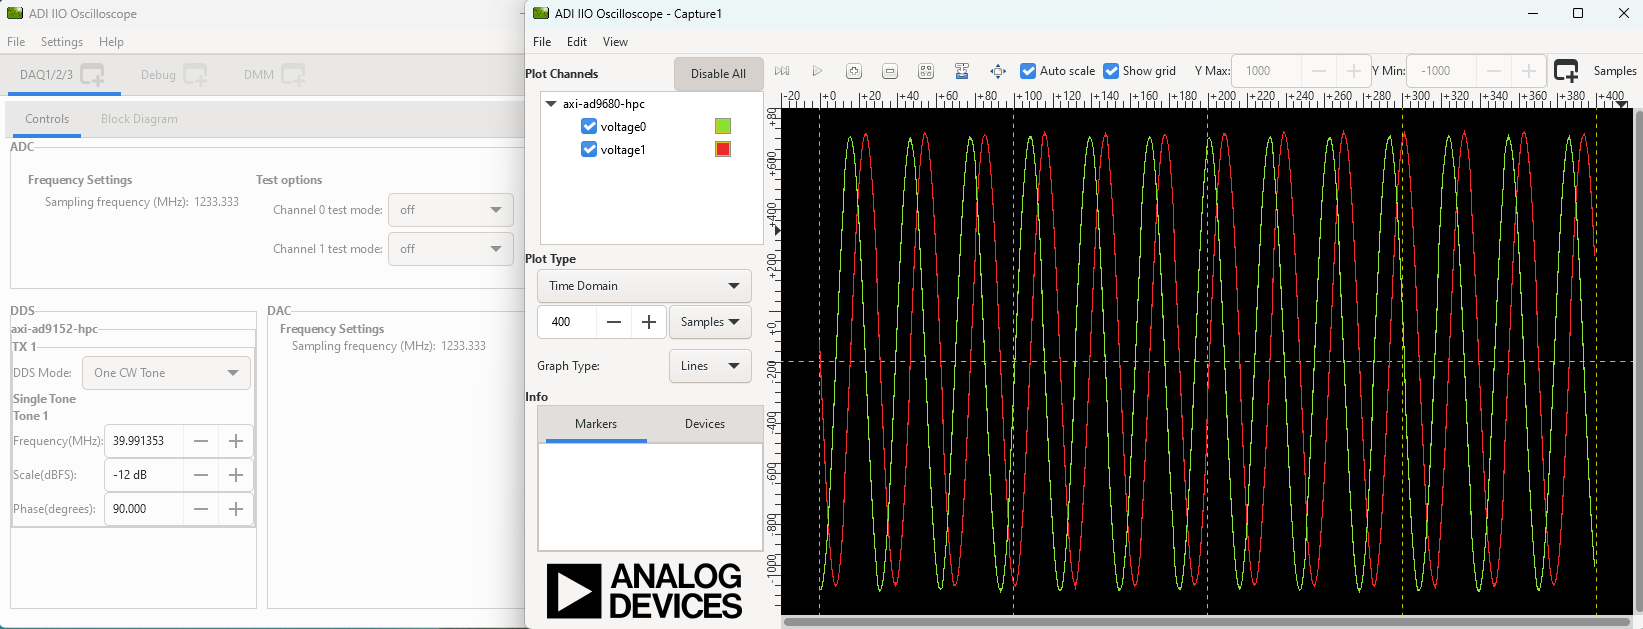Click the single-step capture icon

[782, 71]
